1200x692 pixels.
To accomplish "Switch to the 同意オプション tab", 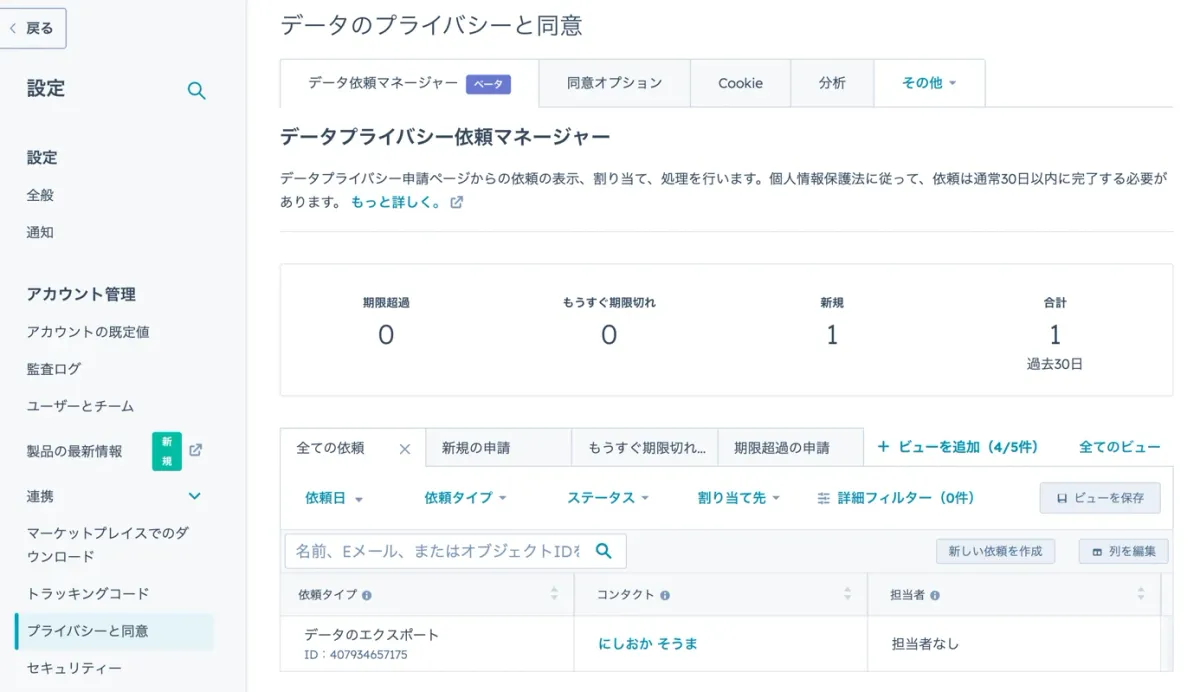I will click(614, 83).
